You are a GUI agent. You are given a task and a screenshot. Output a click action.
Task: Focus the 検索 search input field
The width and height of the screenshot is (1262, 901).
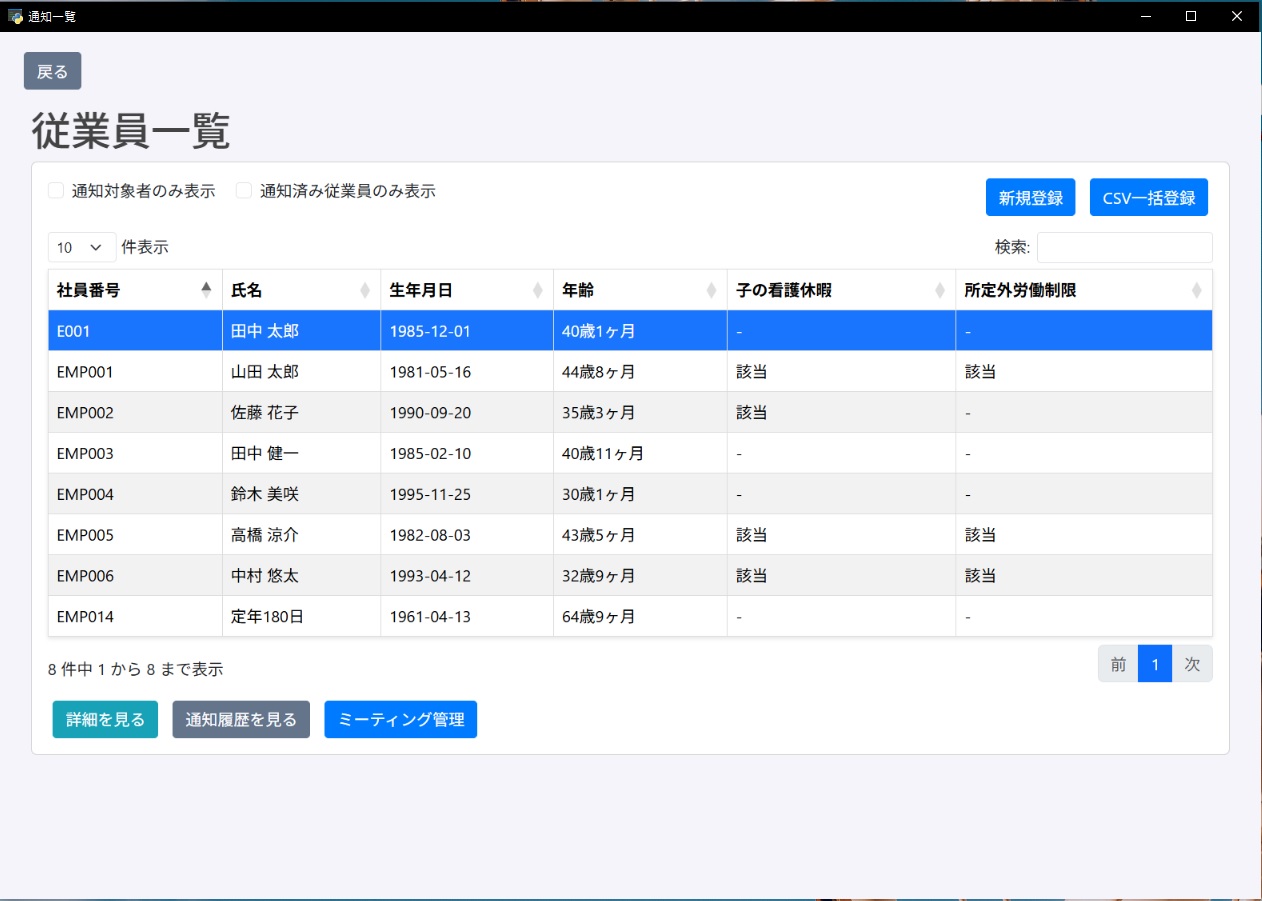click(1124, 247)
